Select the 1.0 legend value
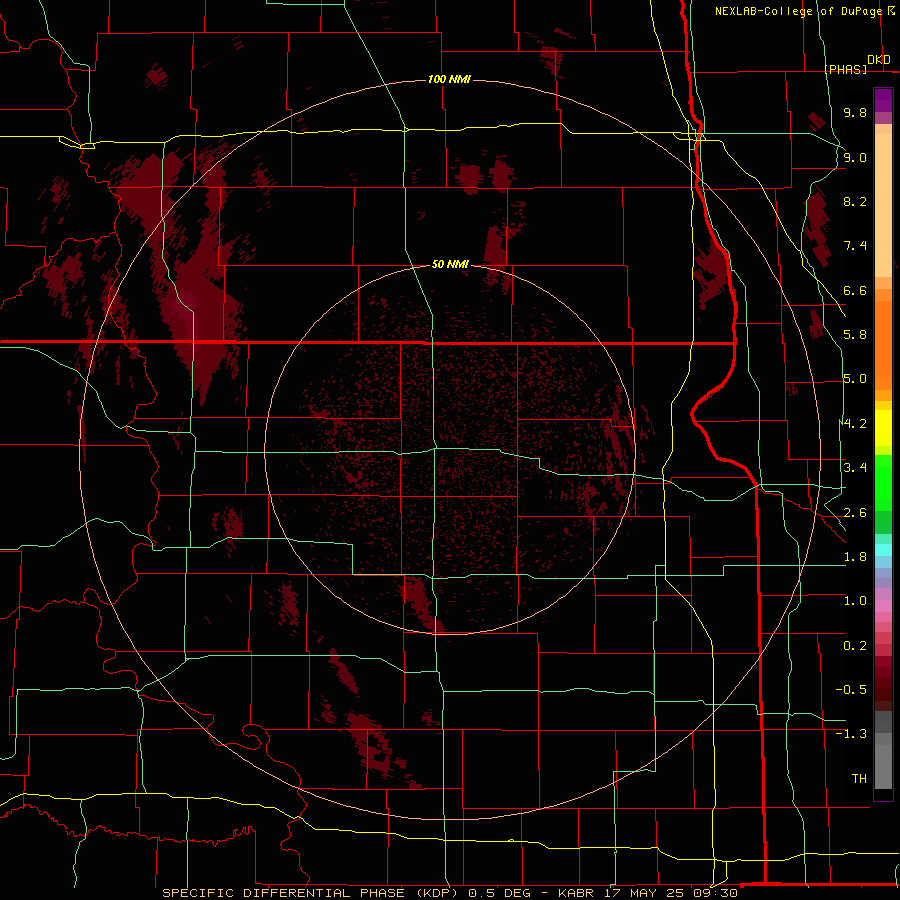The image size is (900, 900). click(x=855, y=601)
